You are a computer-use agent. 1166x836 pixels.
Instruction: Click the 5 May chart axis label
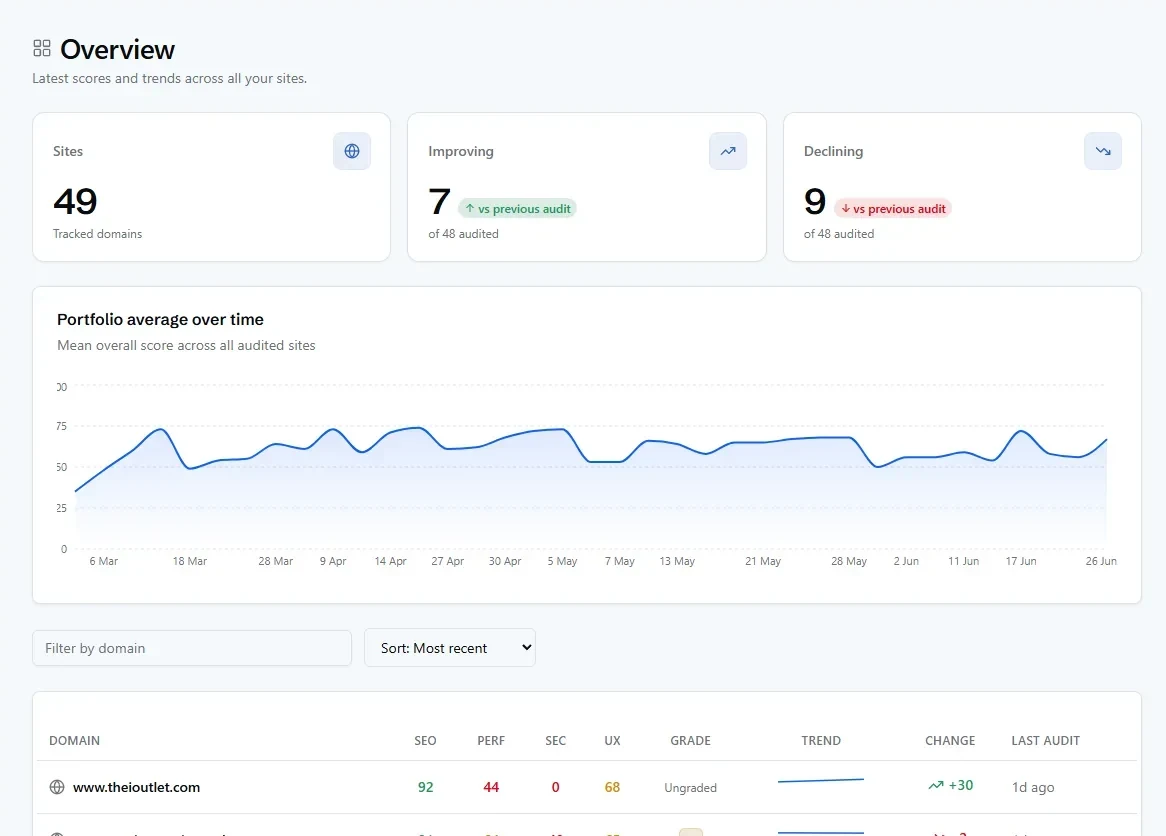(x=562, y=561)
